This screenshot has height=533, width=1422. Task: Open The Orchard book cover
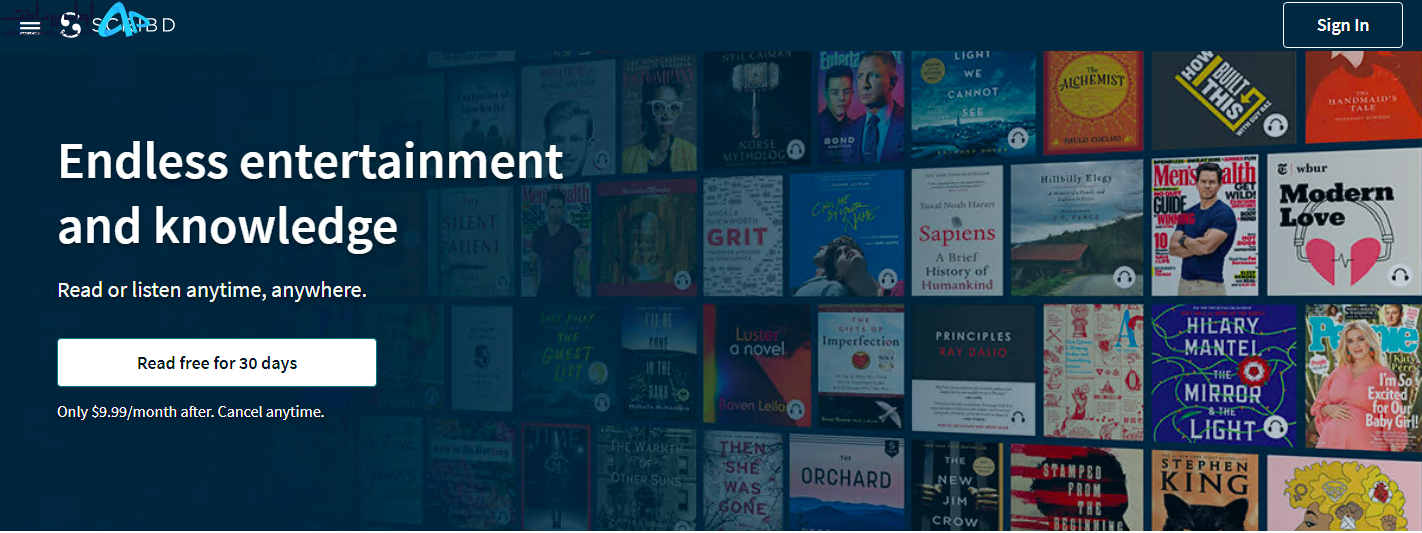[x=845, y=482]
